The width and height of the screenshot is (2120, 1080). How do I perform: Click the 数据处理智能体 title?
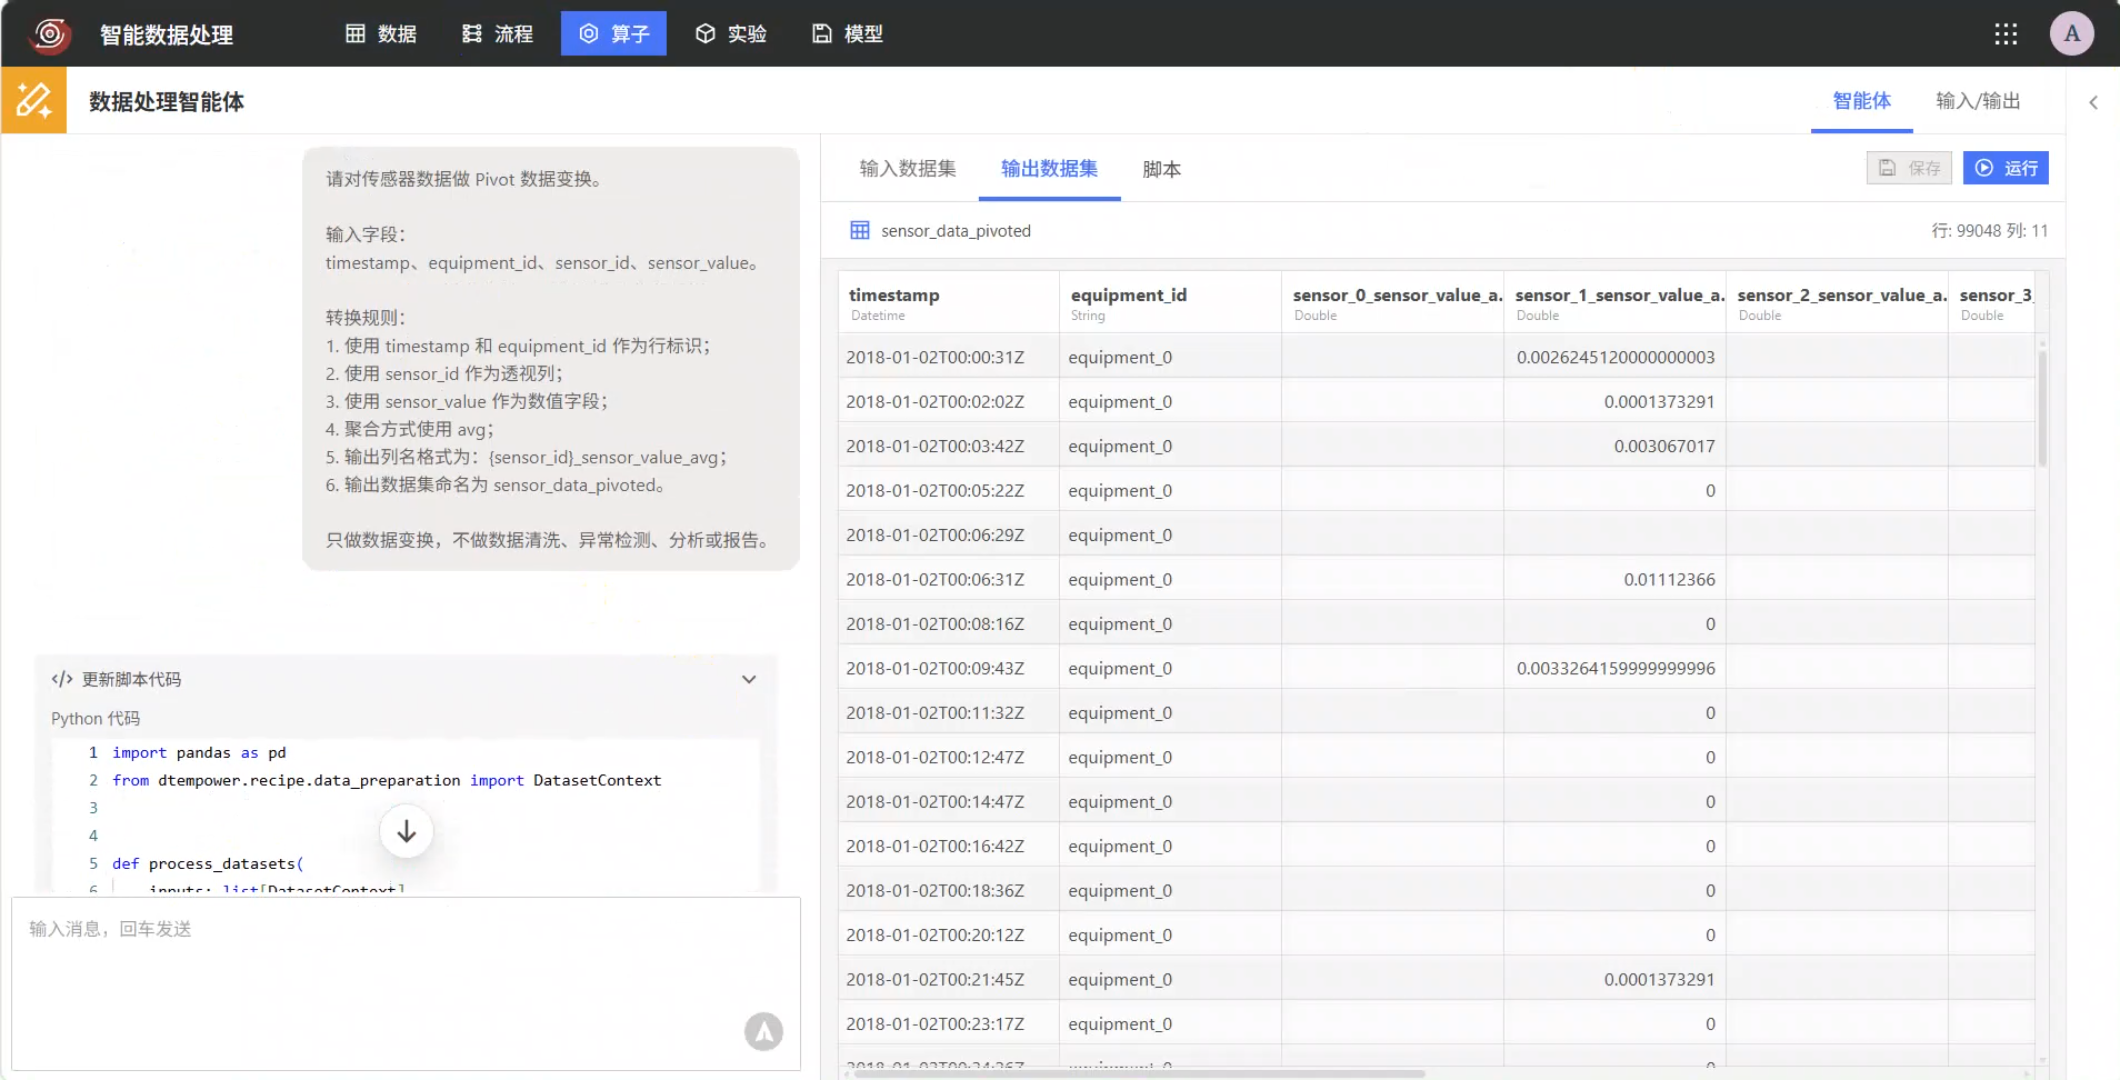click(166, 101)
